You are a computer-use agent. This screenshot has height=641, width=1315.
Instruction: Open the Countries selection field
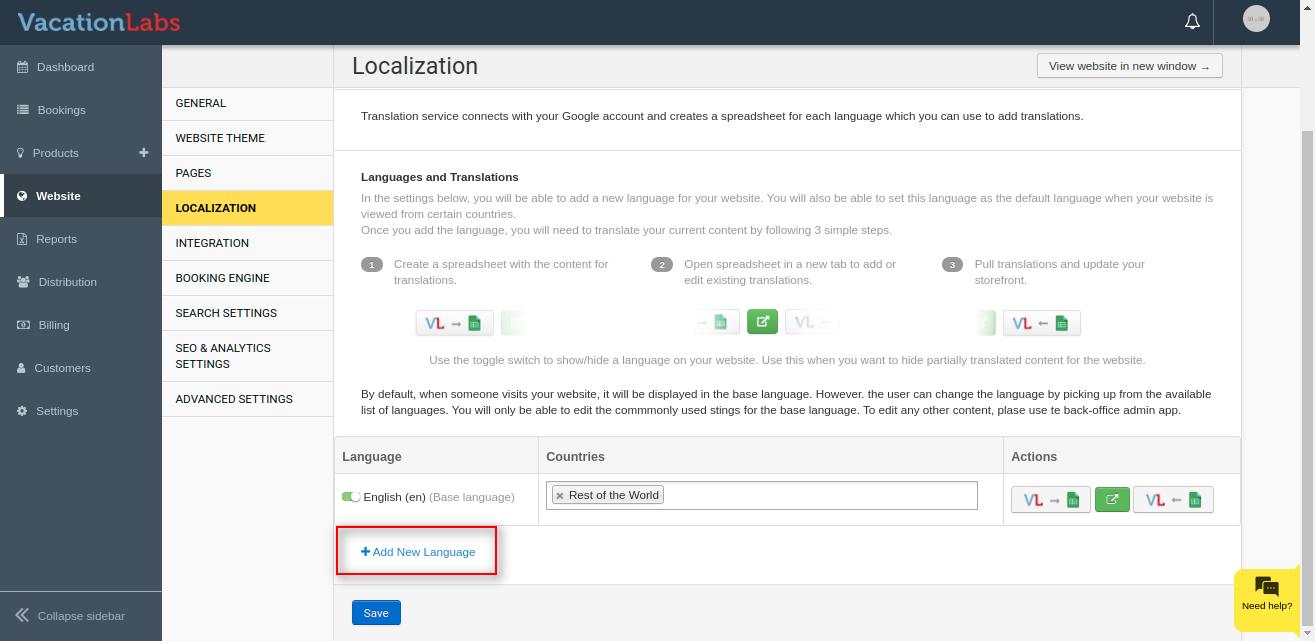(820, 495)
